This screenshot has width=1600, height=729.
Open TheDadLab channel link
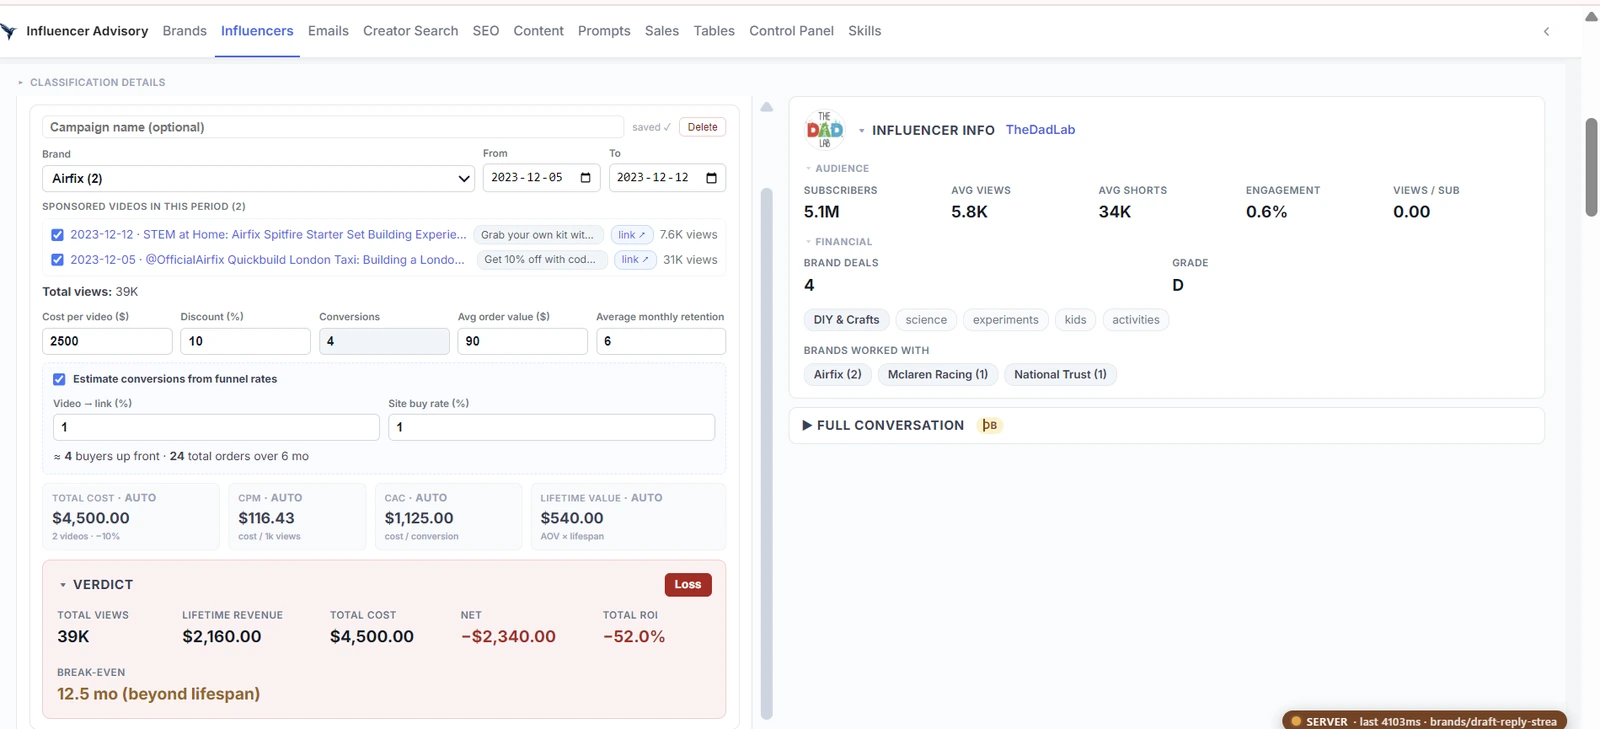(1040, 130)
